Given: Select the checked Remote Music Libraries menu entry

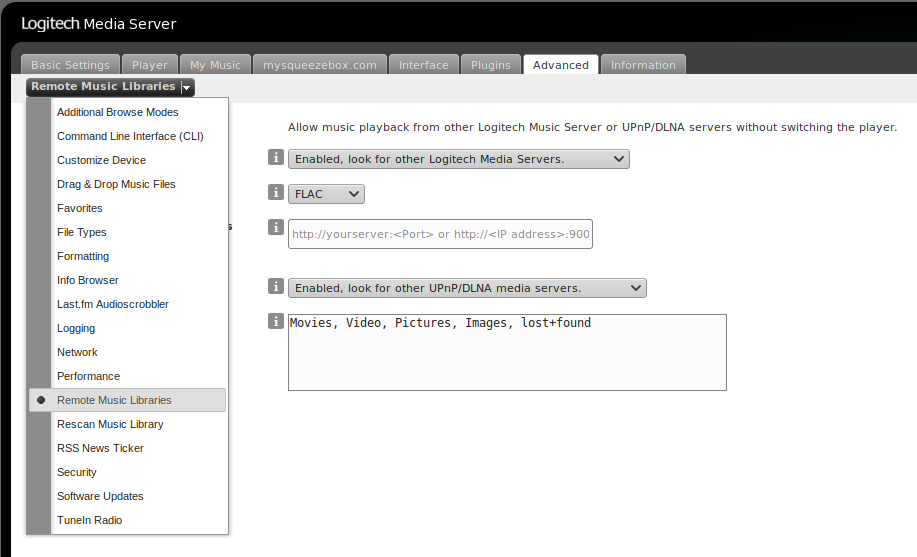Looking at the screenshot, I should click(x=127, y=400).
